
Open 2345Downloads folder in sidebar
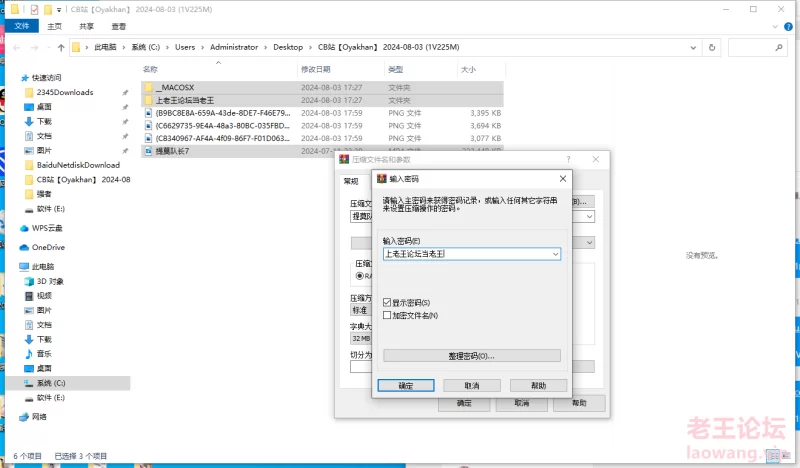[65, 92]
